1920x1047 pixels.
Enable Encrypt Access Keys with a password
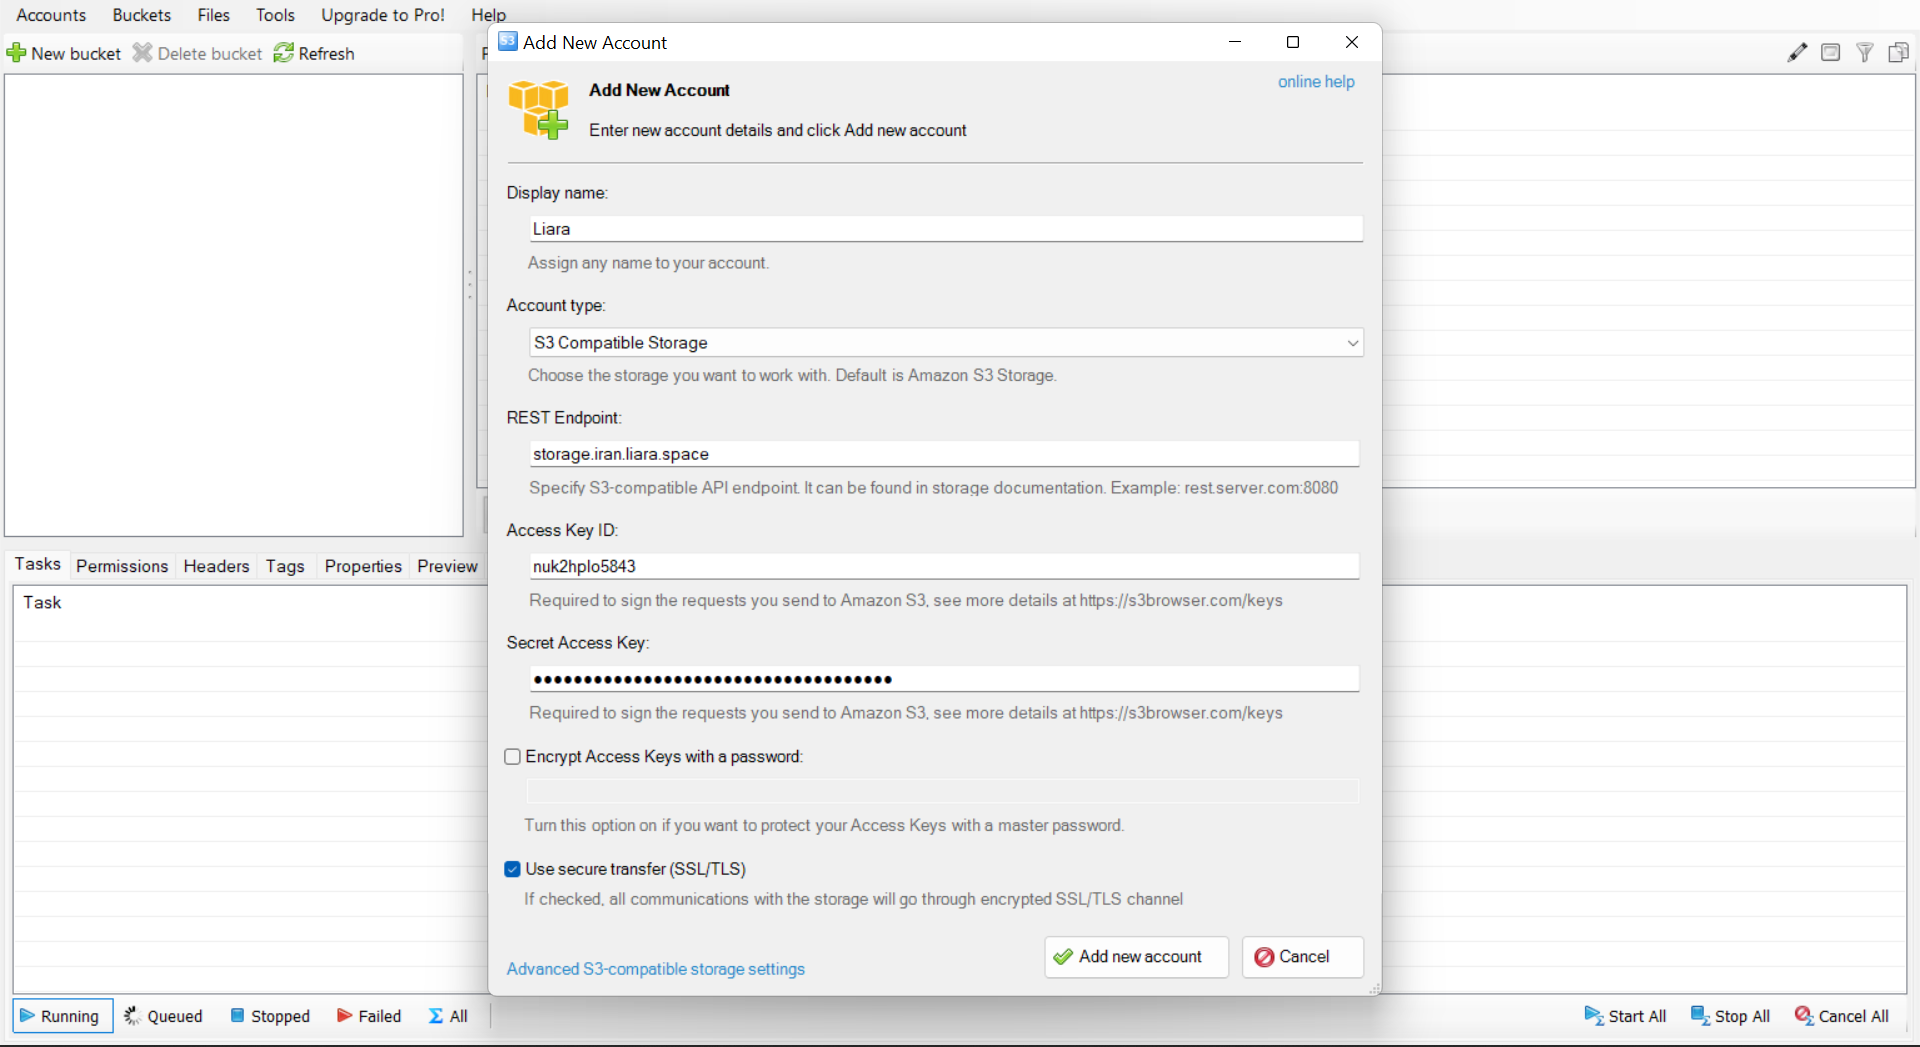[513, 757]
